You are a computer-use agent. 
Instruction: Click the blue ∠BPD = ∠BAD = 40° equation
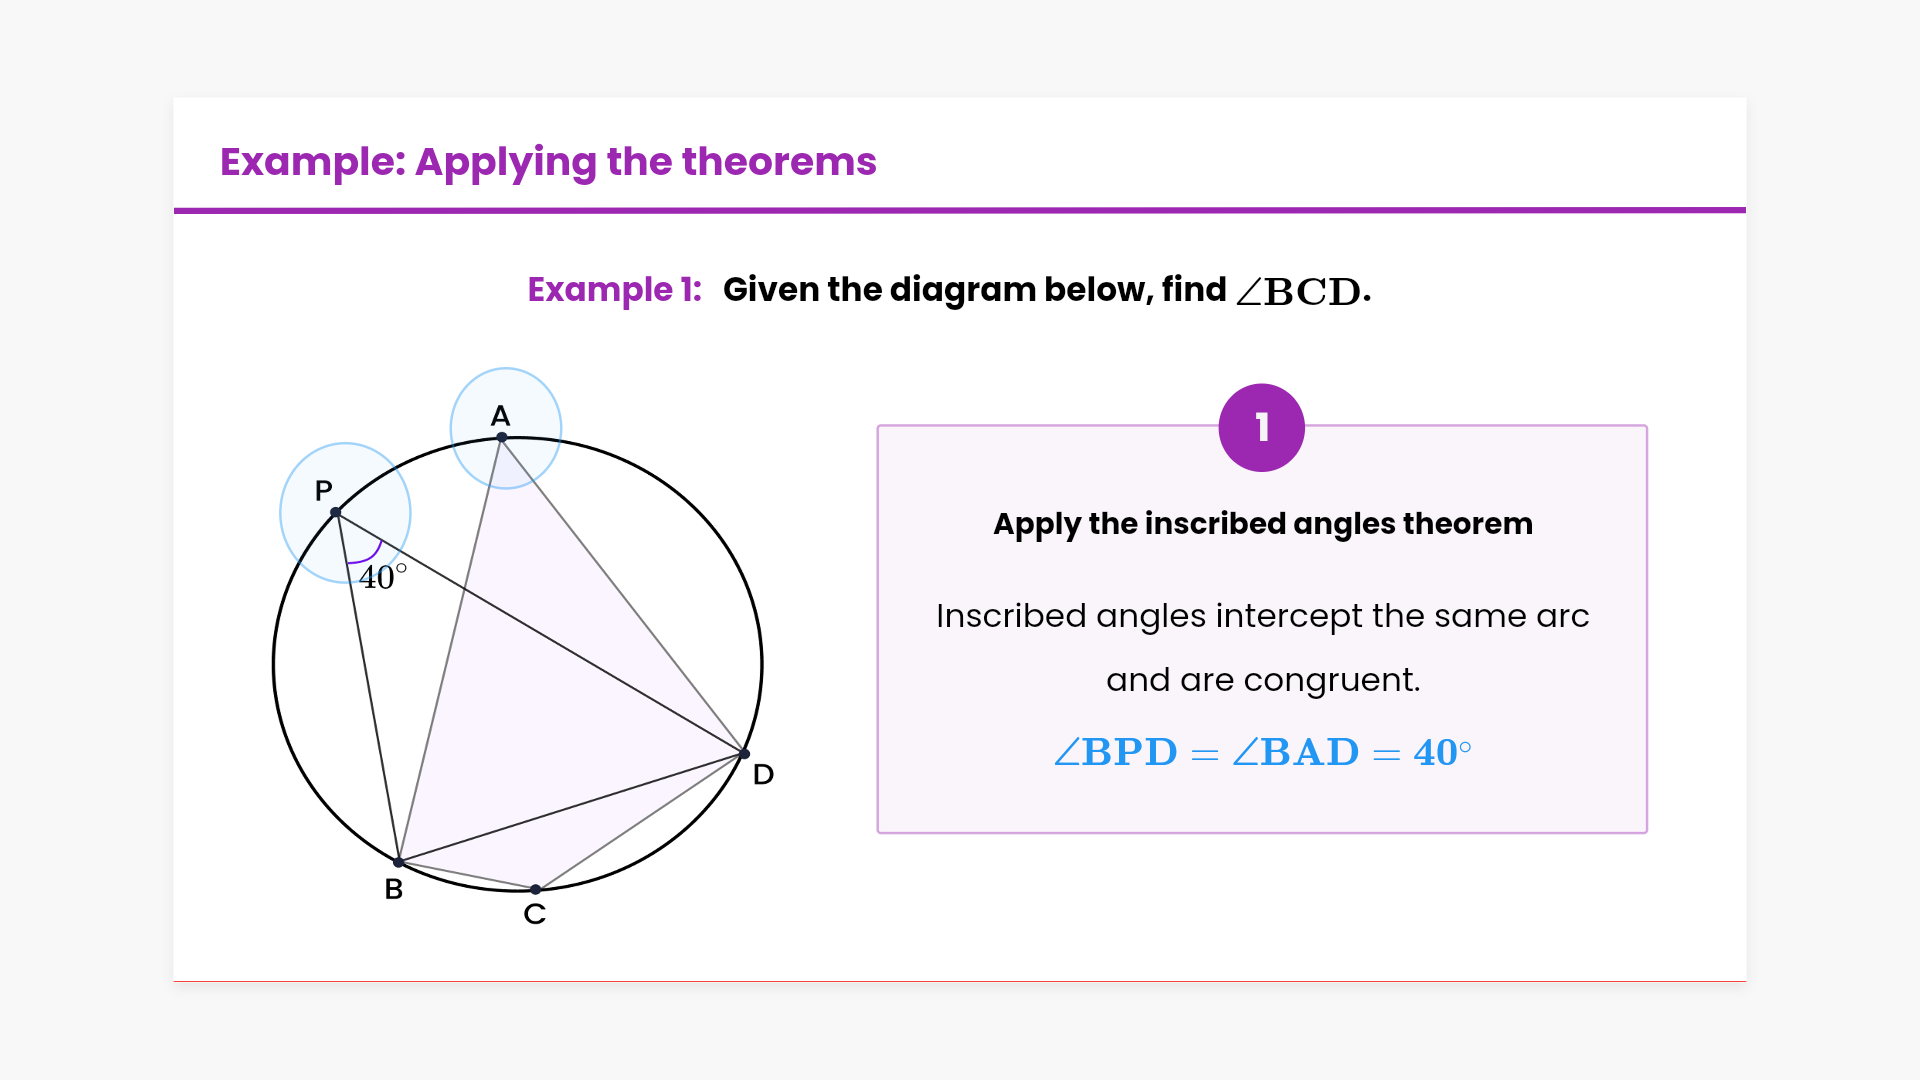tap(1262, 752)
